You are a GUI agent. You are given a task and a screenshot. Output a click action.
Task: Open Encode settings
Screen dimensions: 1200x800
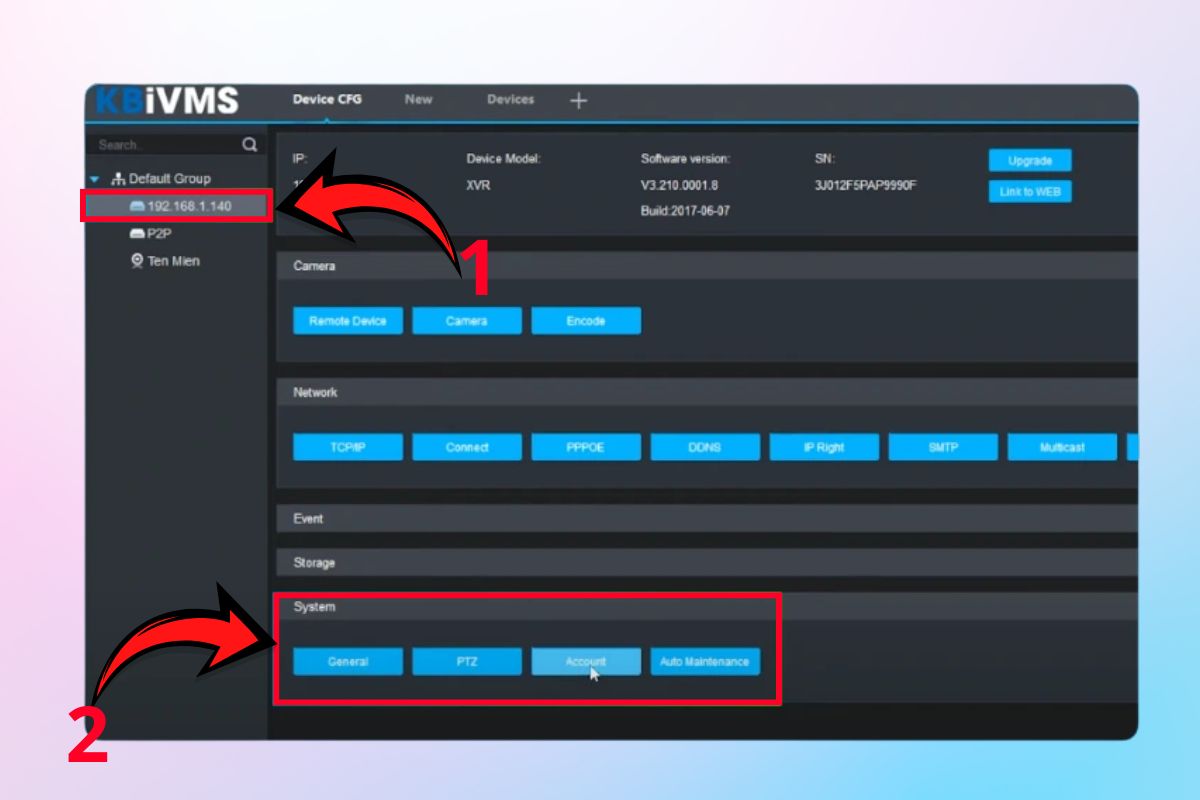click(586, 321)
